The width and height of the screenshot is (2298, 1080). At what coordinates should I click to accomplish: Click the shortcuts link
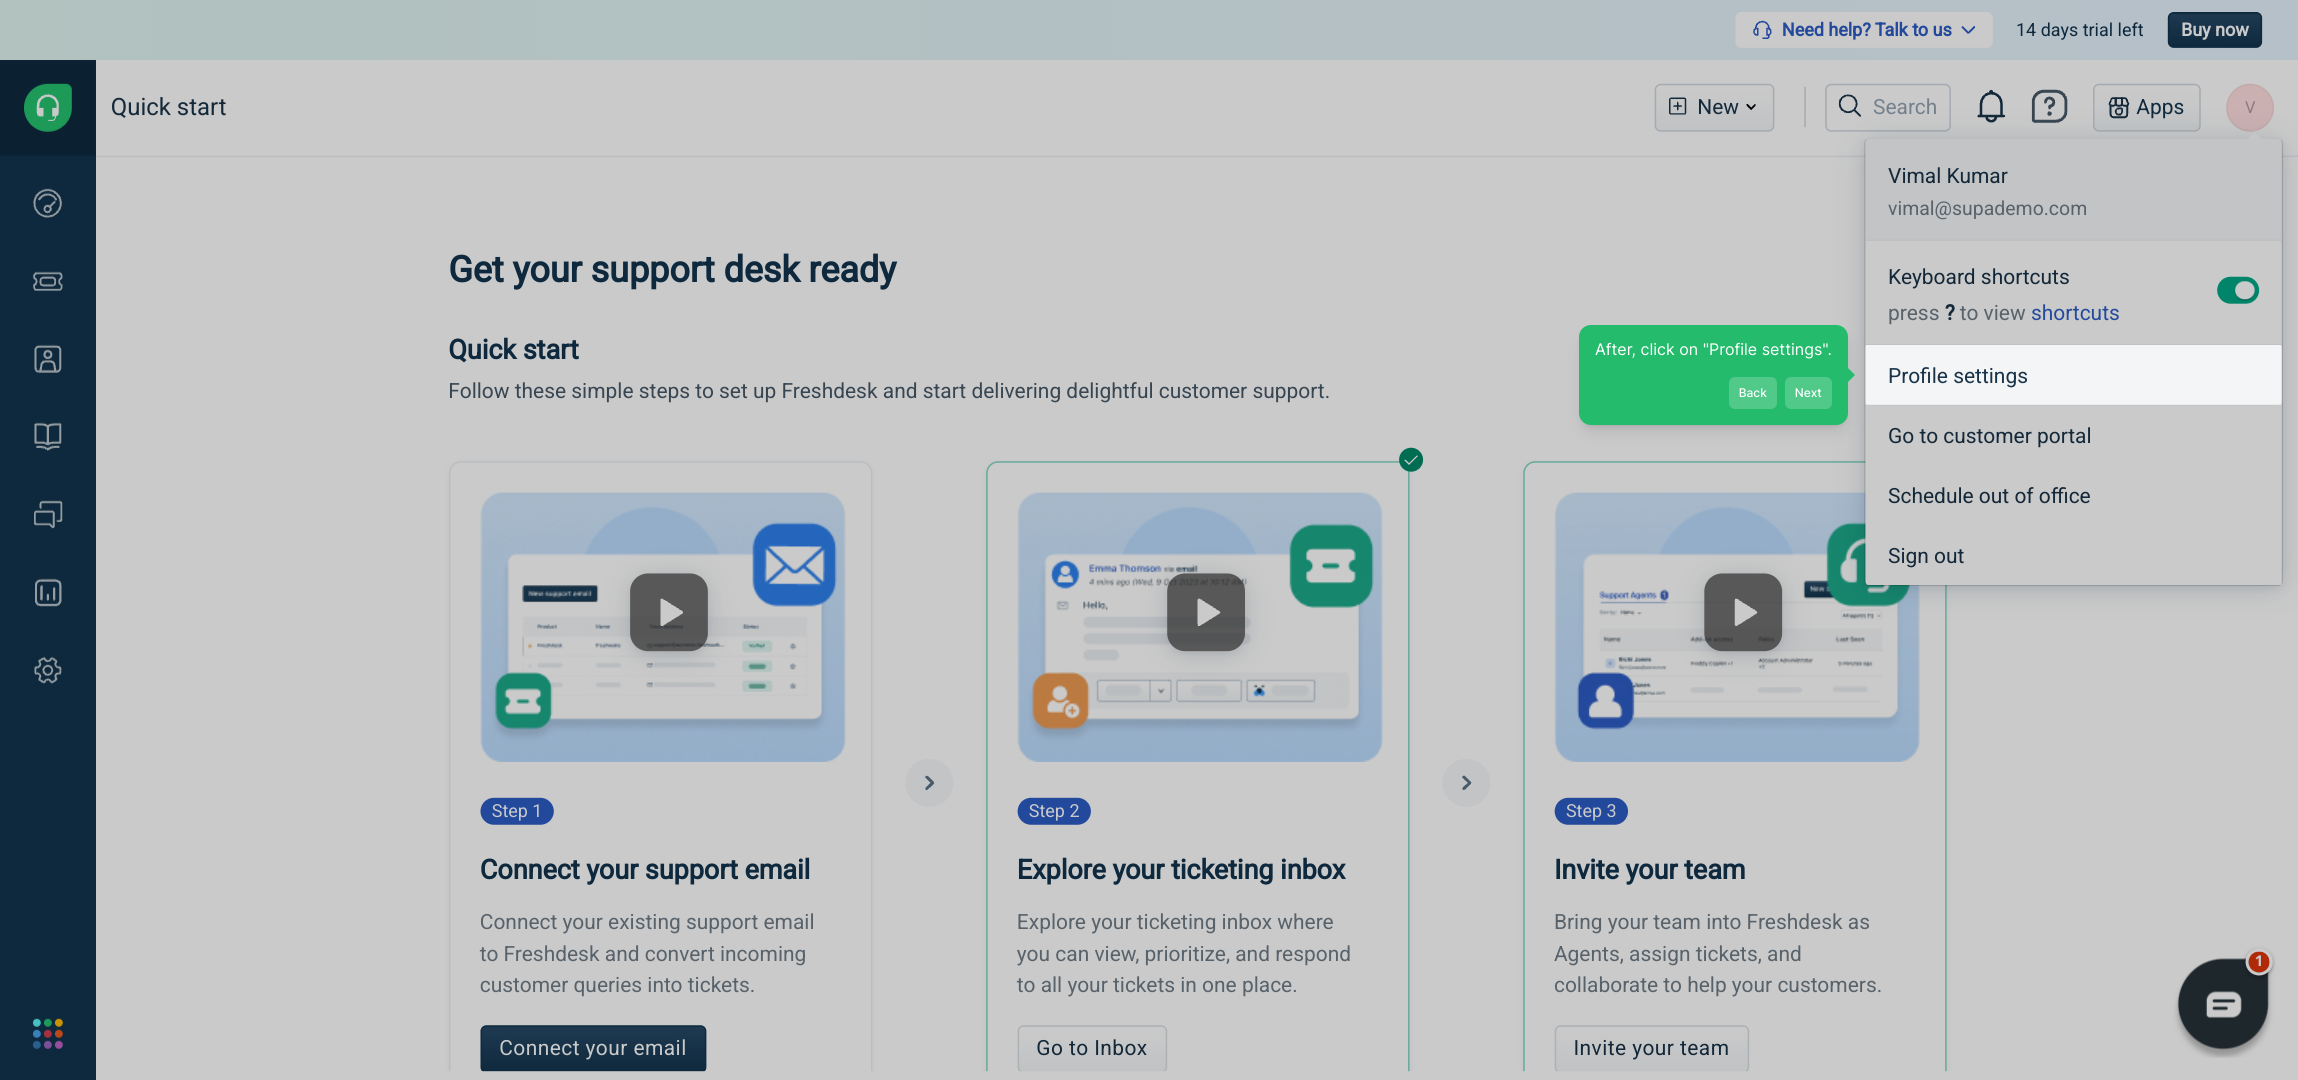[x=2074, y=313]
